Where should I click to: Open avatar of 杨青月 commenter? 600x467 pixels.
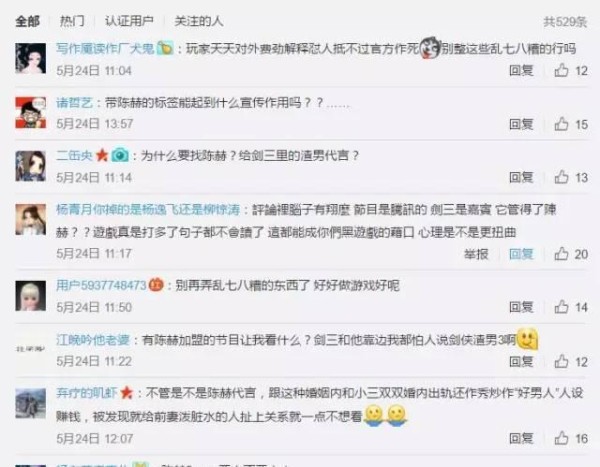[31, 219]
